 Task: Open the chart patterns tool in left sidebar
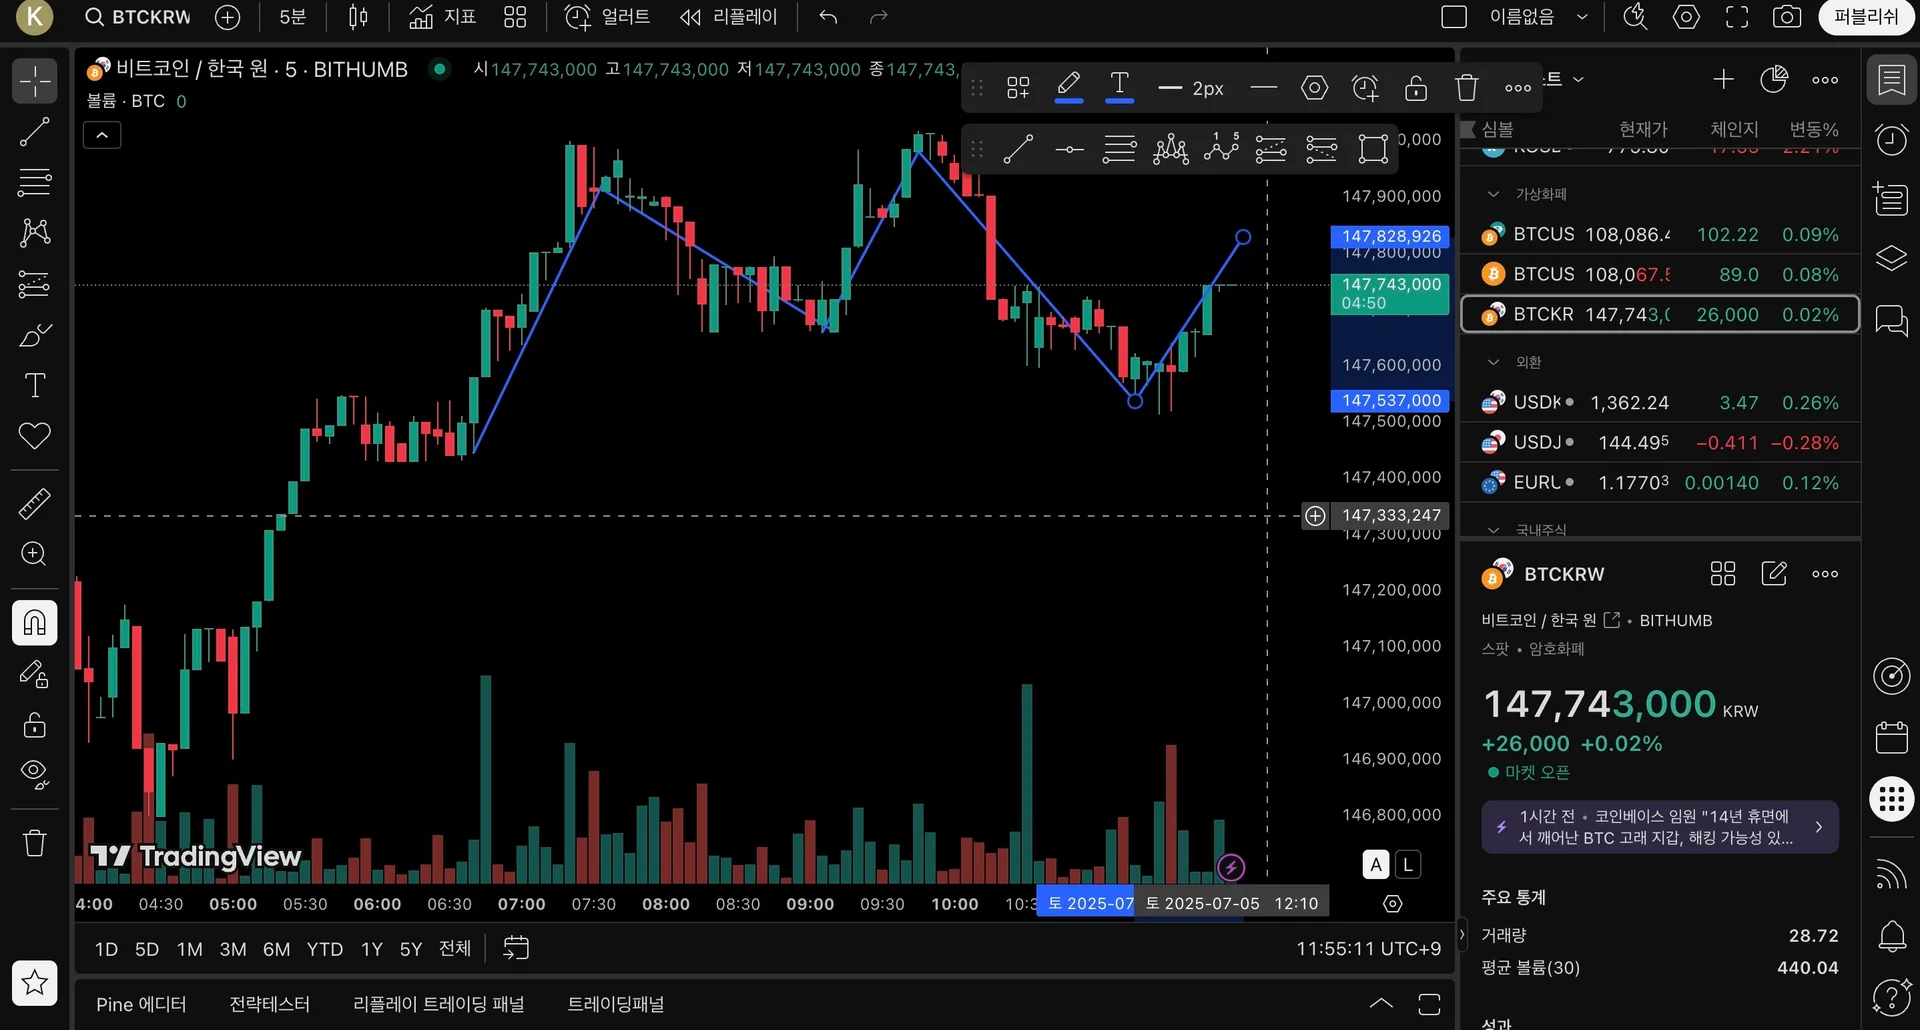[35, 233]
